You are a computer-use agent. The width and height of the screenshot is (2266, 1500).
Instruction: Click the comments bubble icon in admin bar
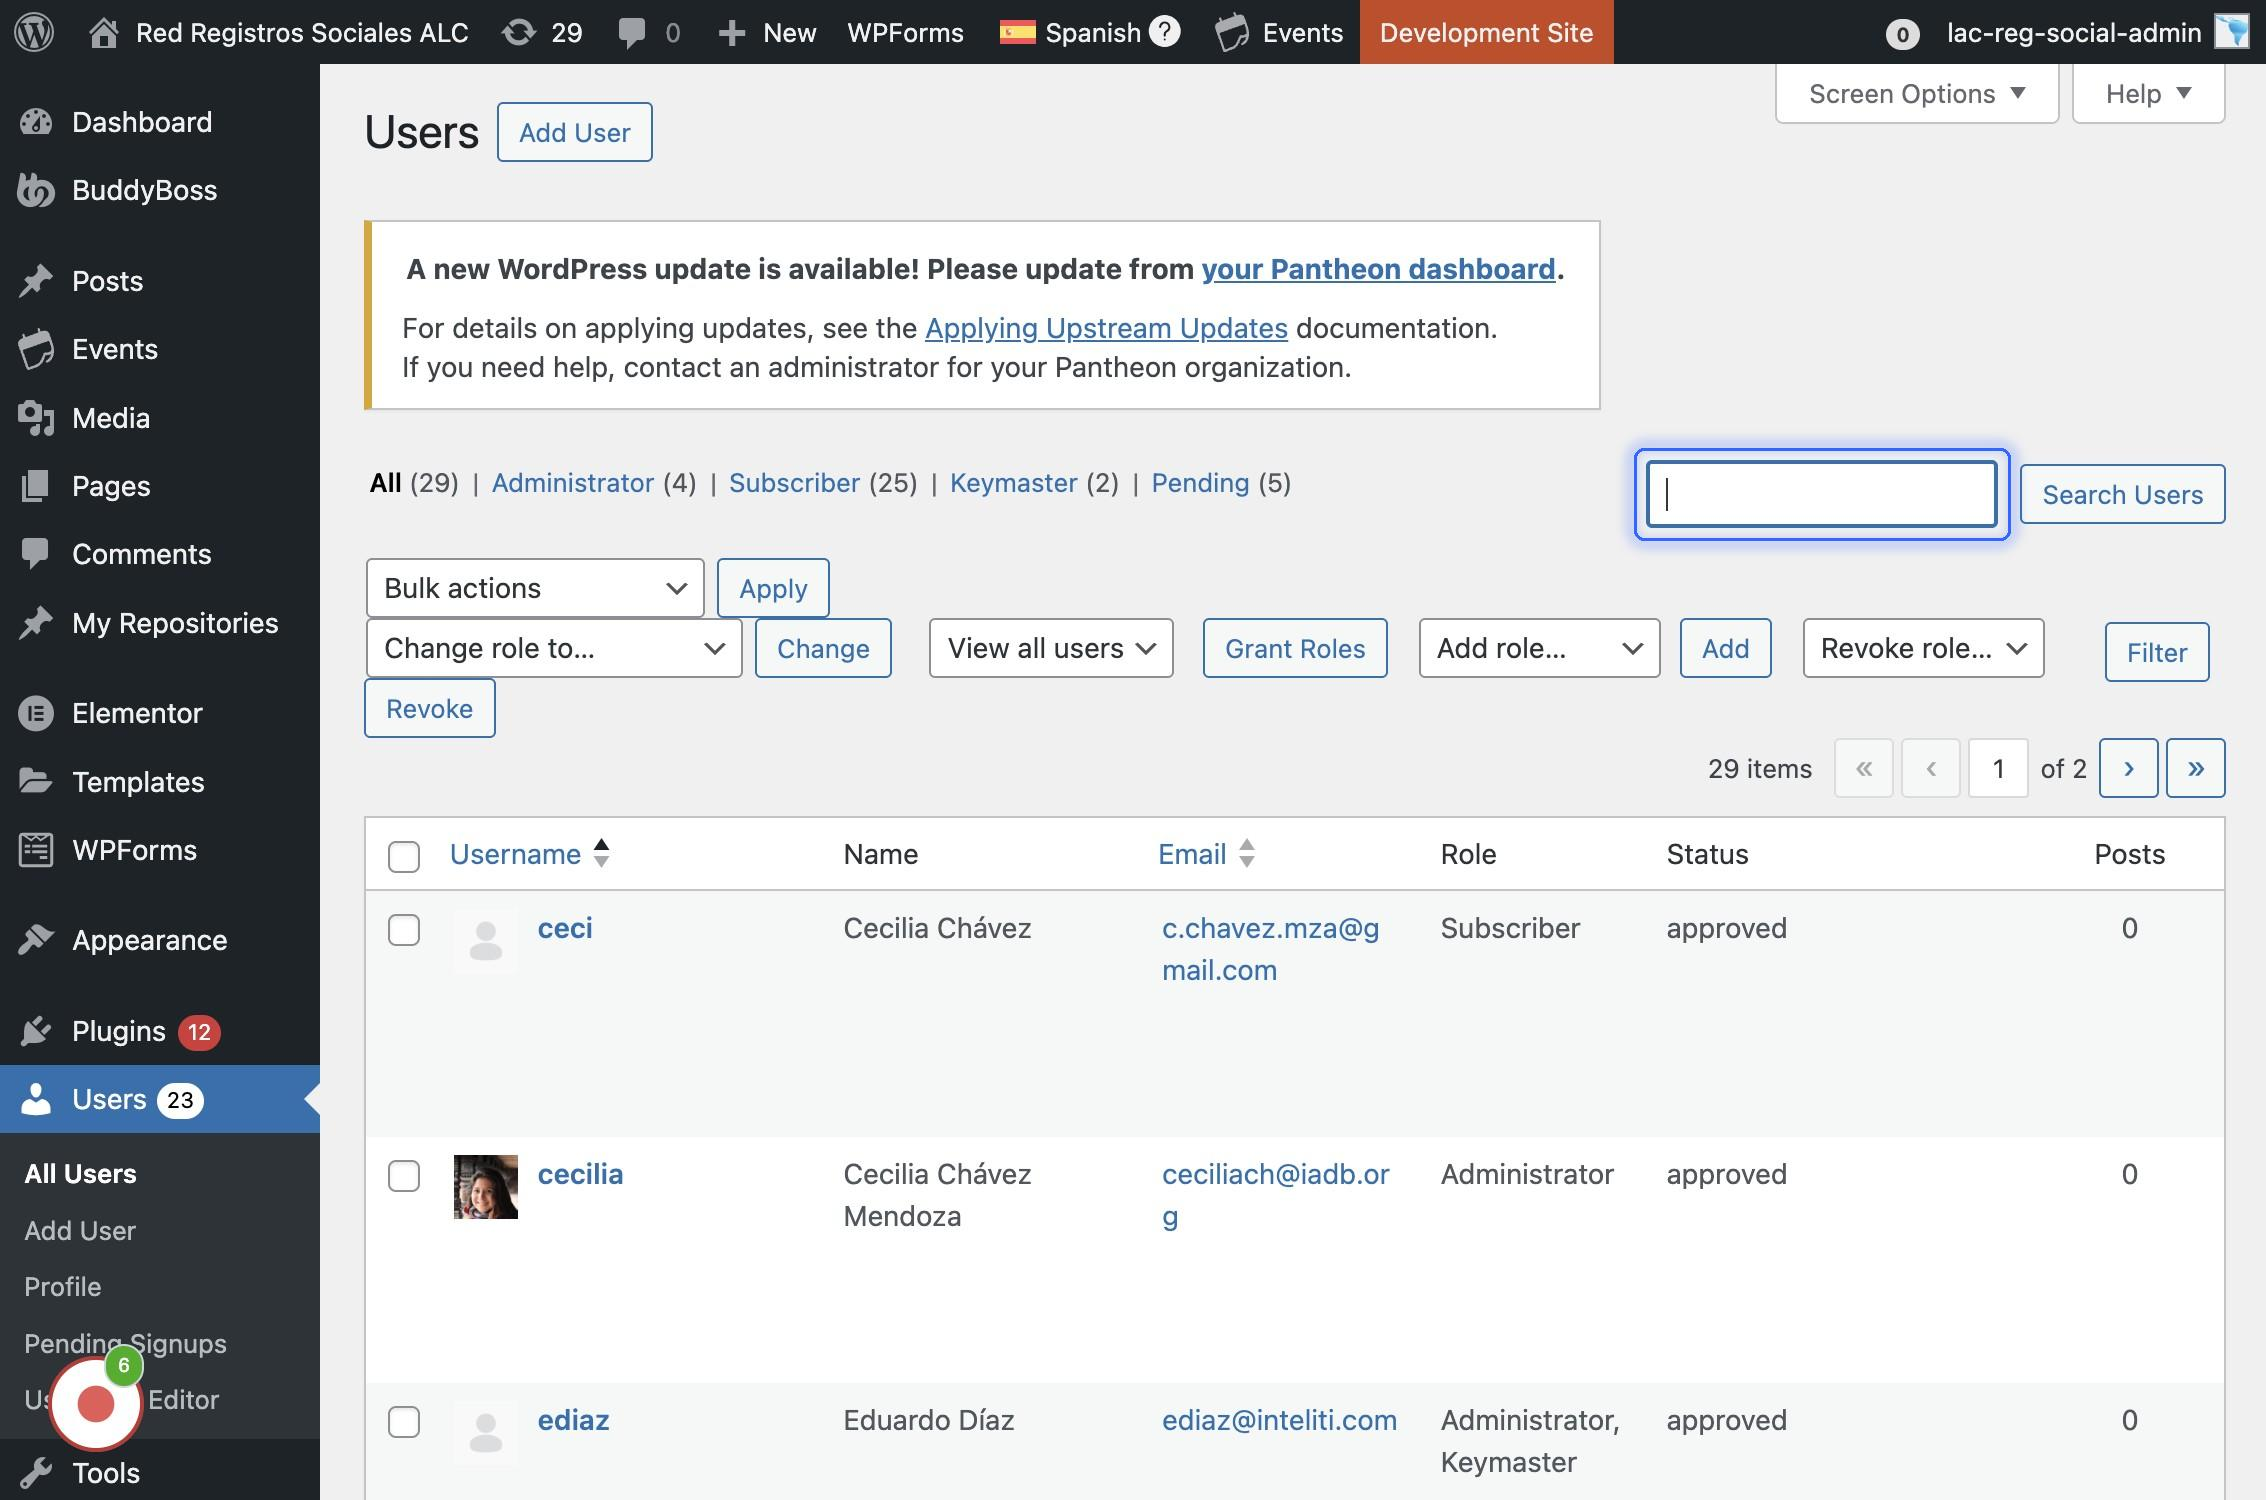(631, 32)
